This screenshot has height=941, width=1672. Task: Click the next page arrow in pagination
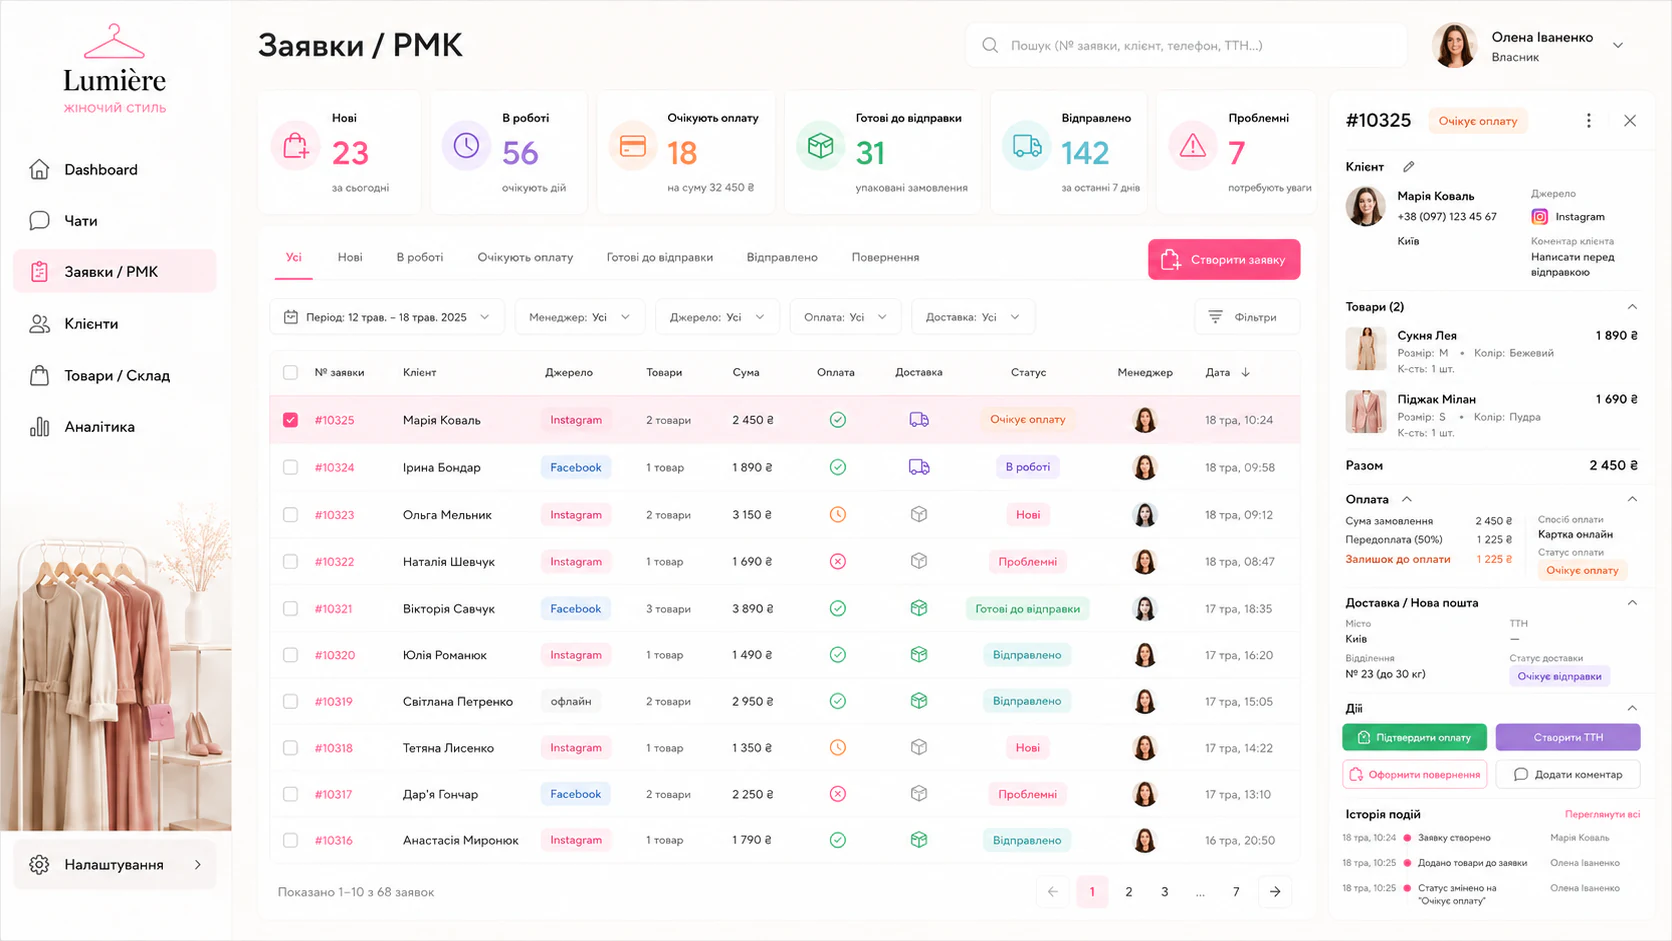point(1275,892)
